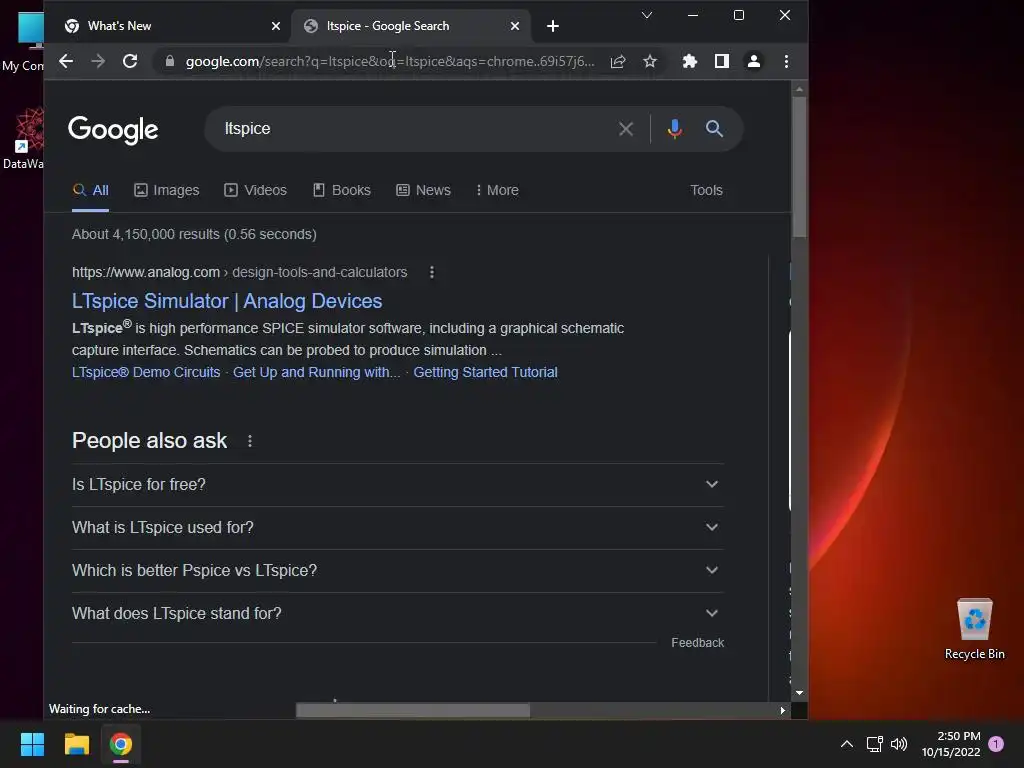The height and width of the screenshot is (768, 1024).
Task: Click the address bar URL
Action: click(x=390, y=61)
